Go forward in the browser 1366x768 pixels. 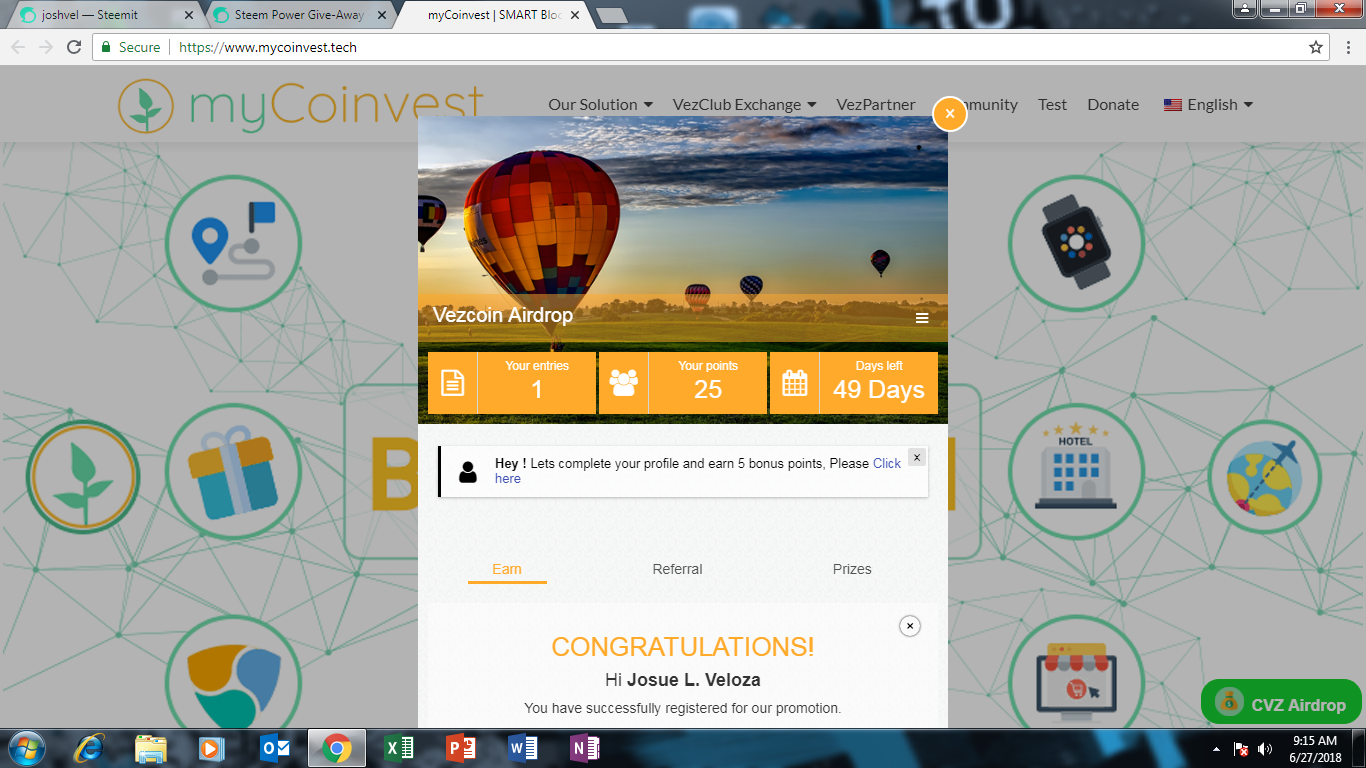pos(46,47)
